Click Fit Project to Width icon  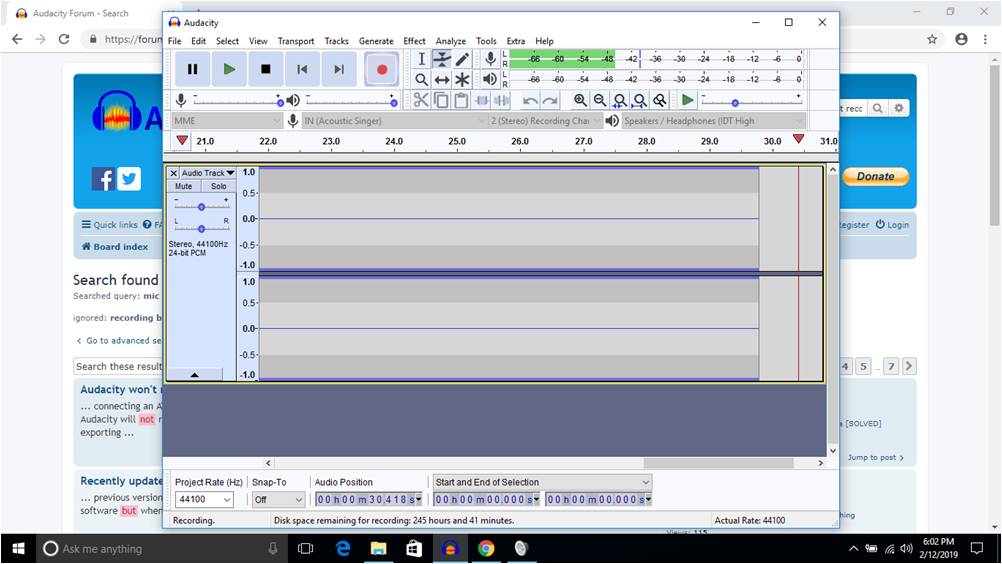[640, 100]
